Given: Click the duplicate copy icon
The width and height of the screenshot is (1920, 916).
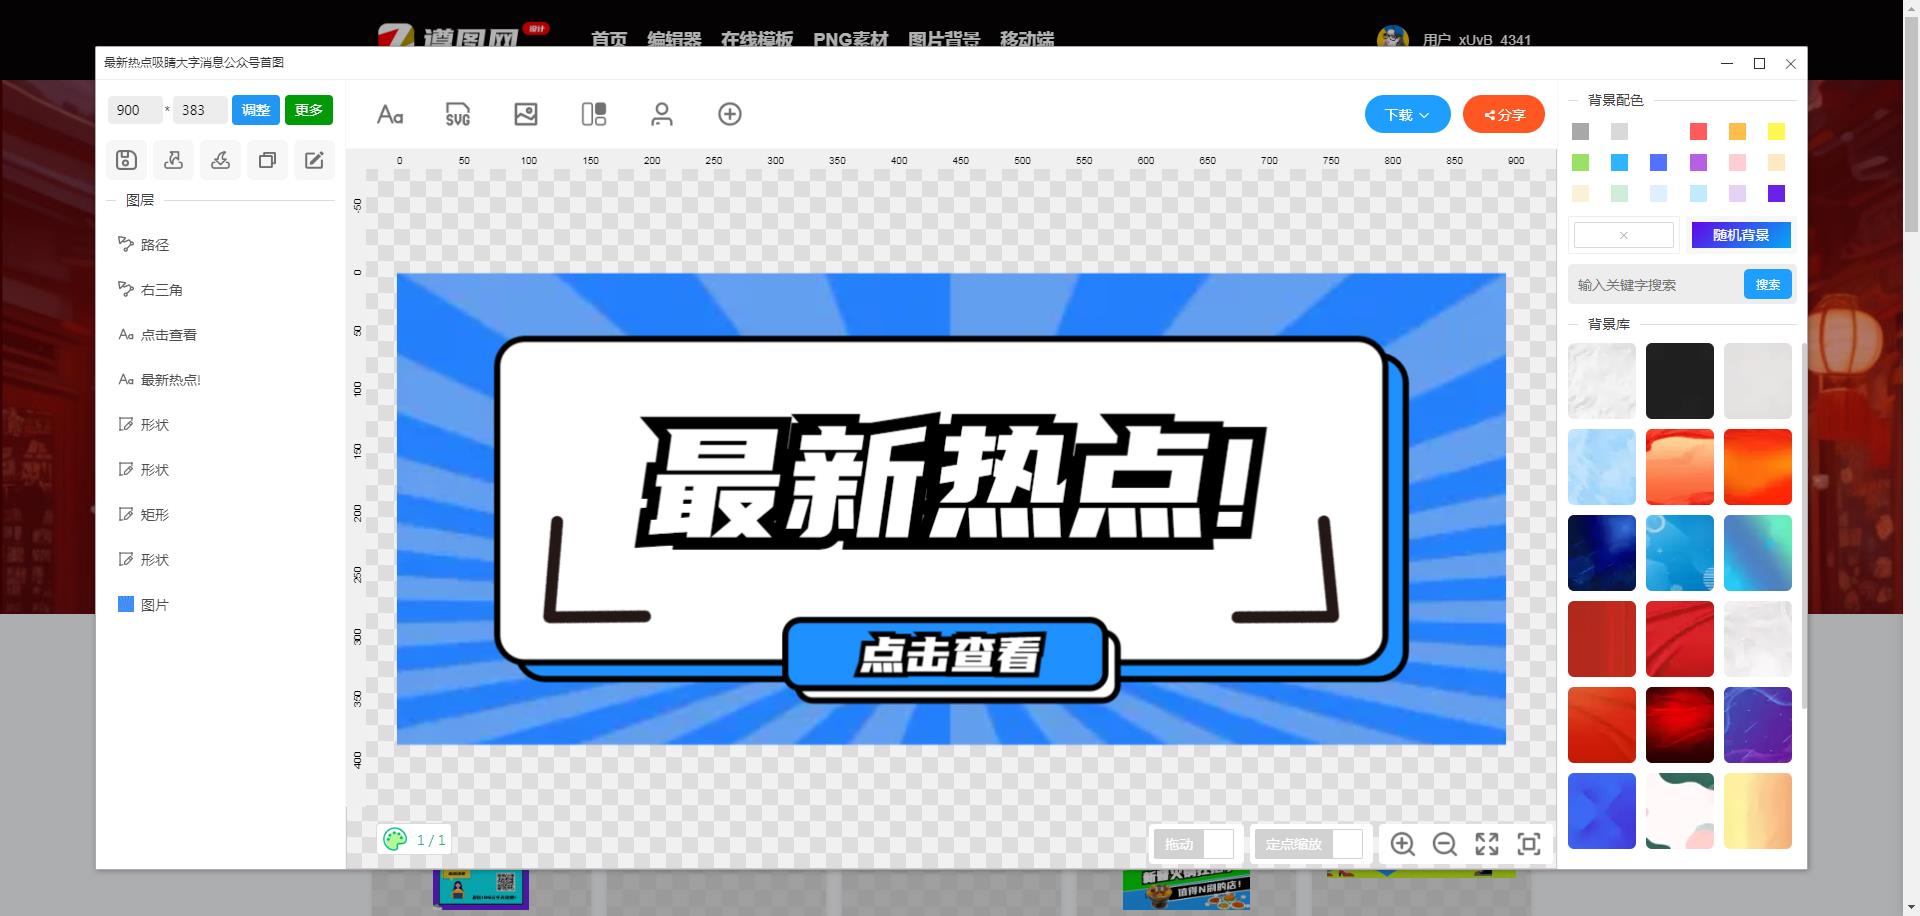Looking at the screenshot, I should click(267, 160).
